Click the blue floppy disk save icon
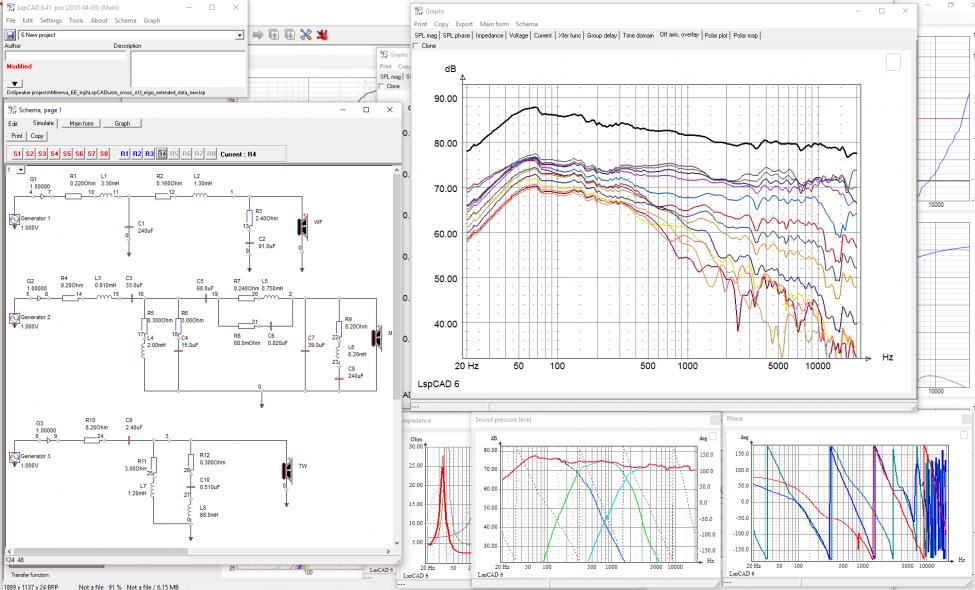Image resolution: width=975 pixels, height=590 pixels. click(11, 35)
